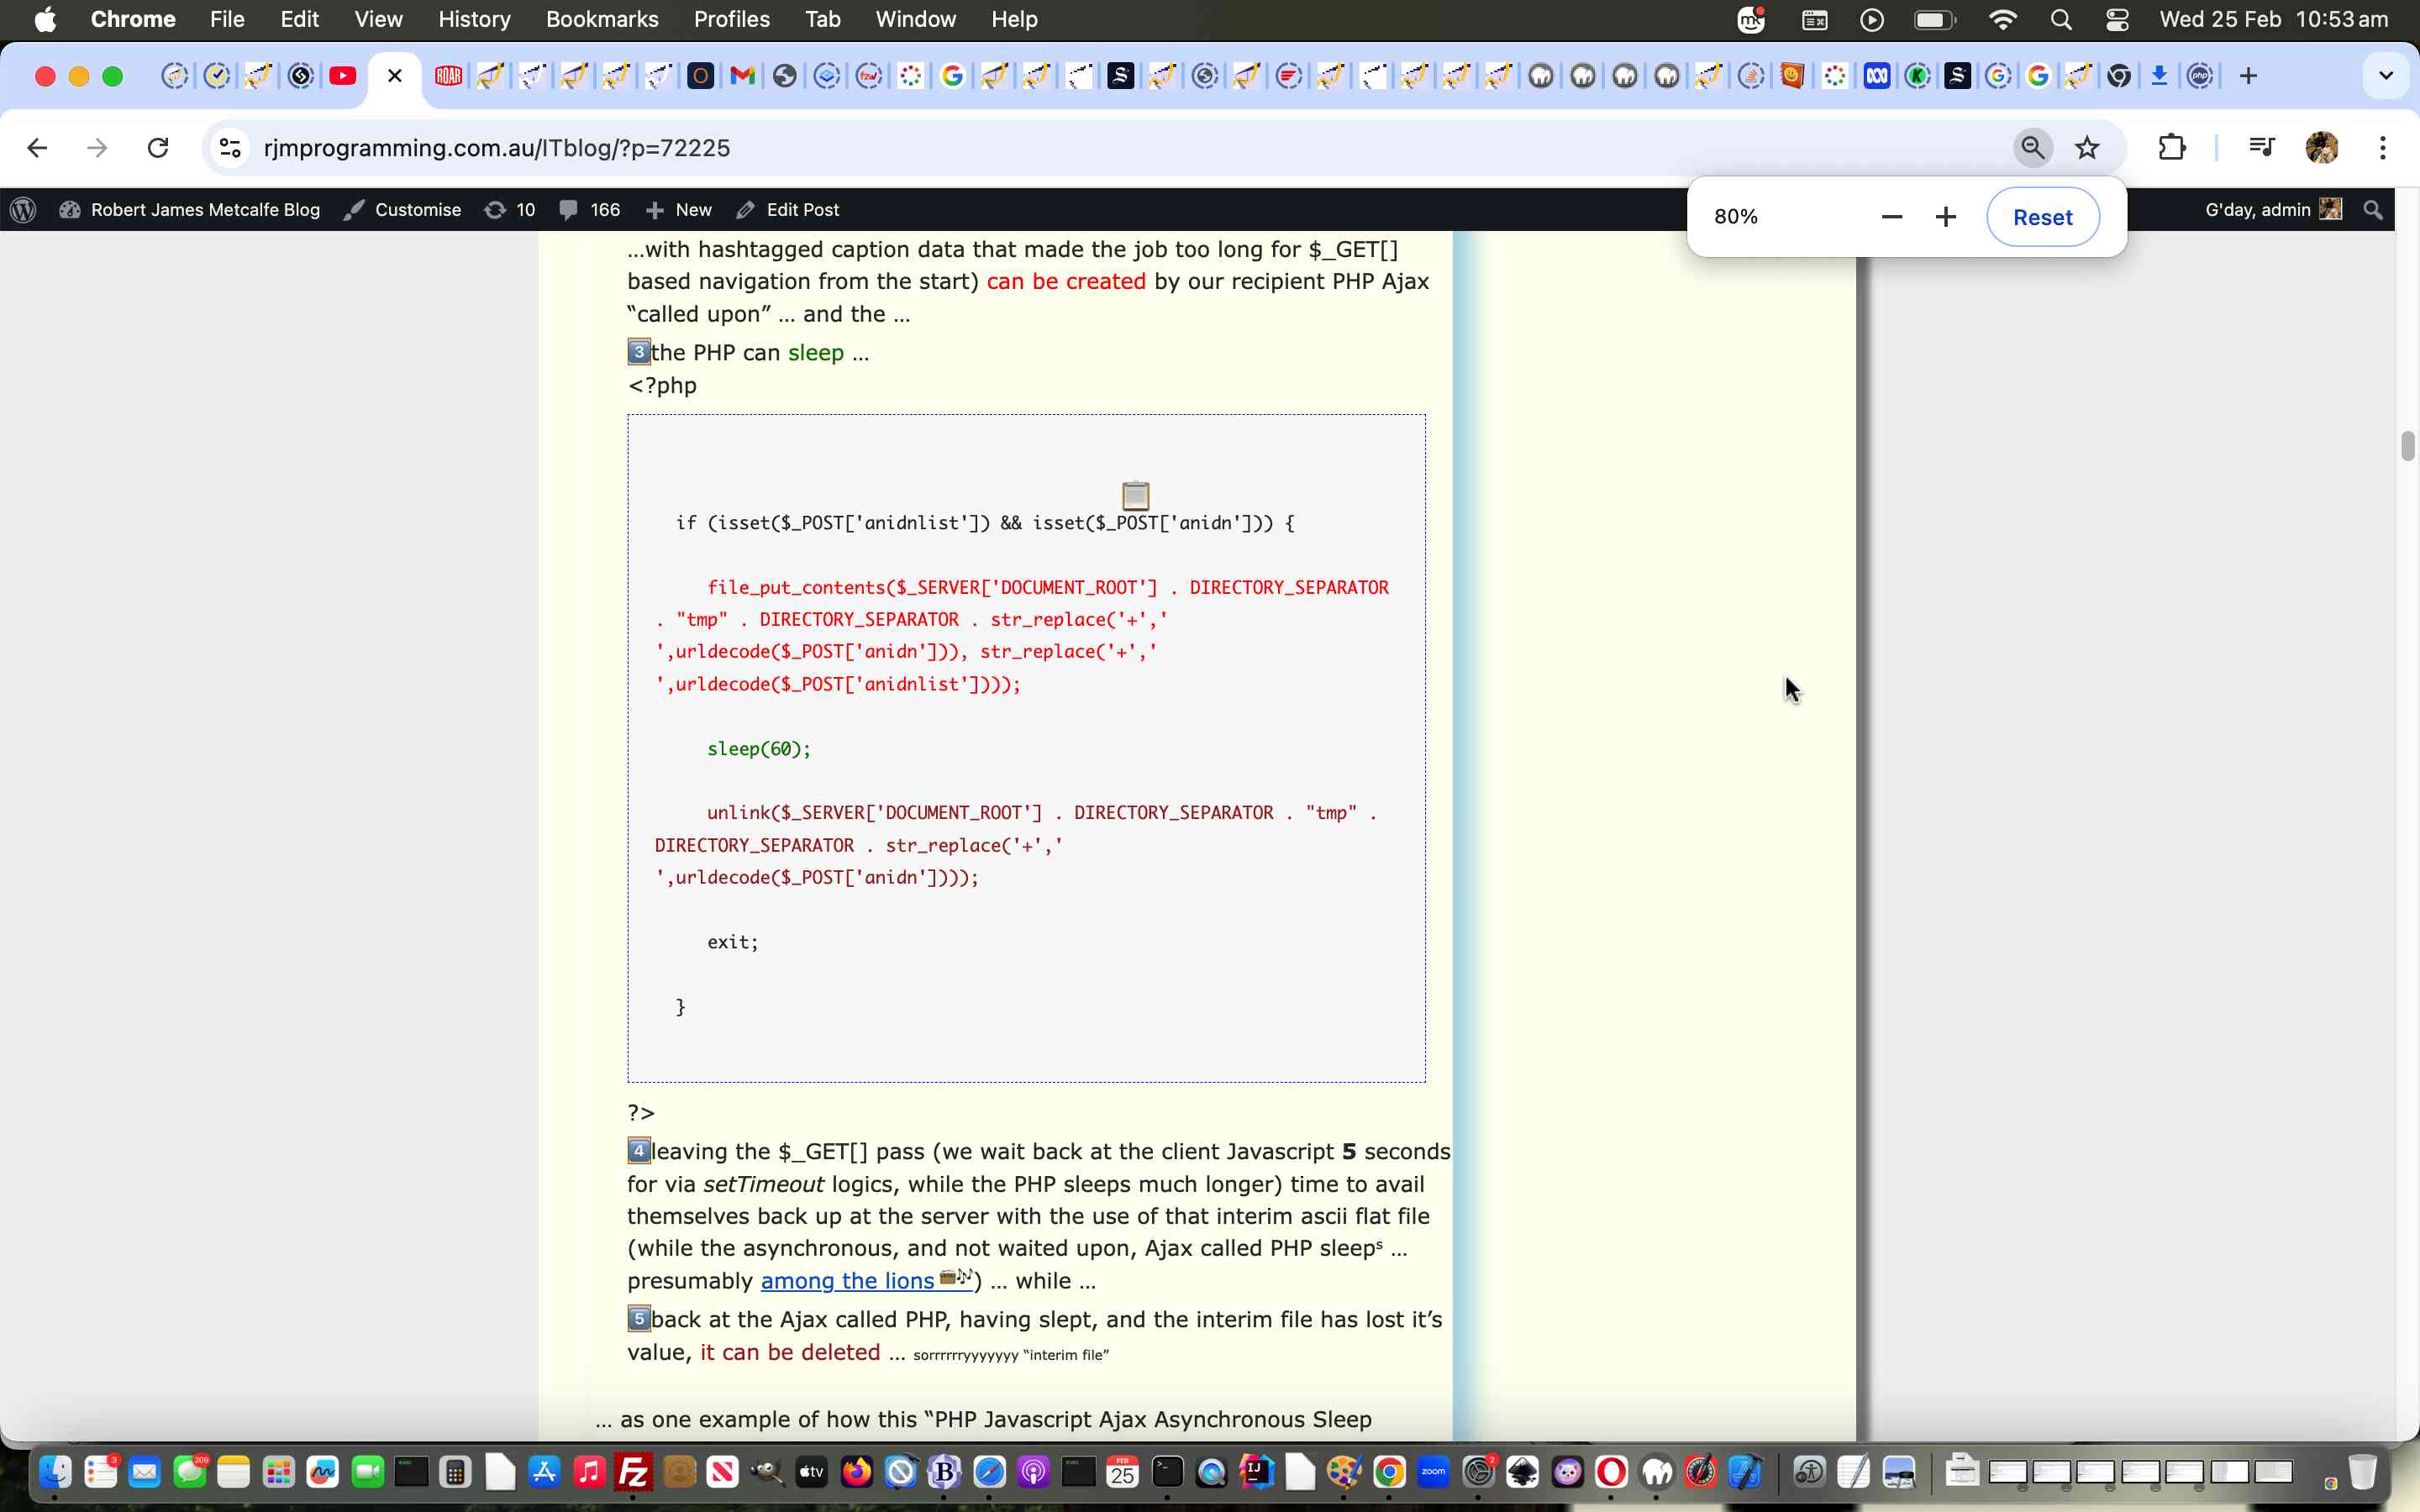Open WordPress dashboard via the W logo icon
This screenshot has height=1512, width=2420.
(x=23, y=209)
